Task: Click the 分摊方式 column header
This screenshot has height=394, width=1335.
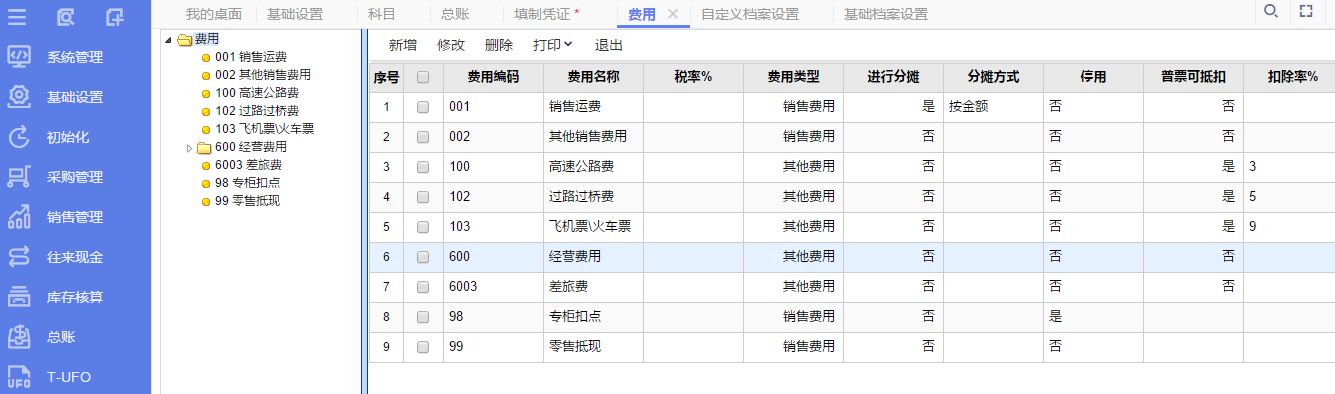Action: [993, 77]
